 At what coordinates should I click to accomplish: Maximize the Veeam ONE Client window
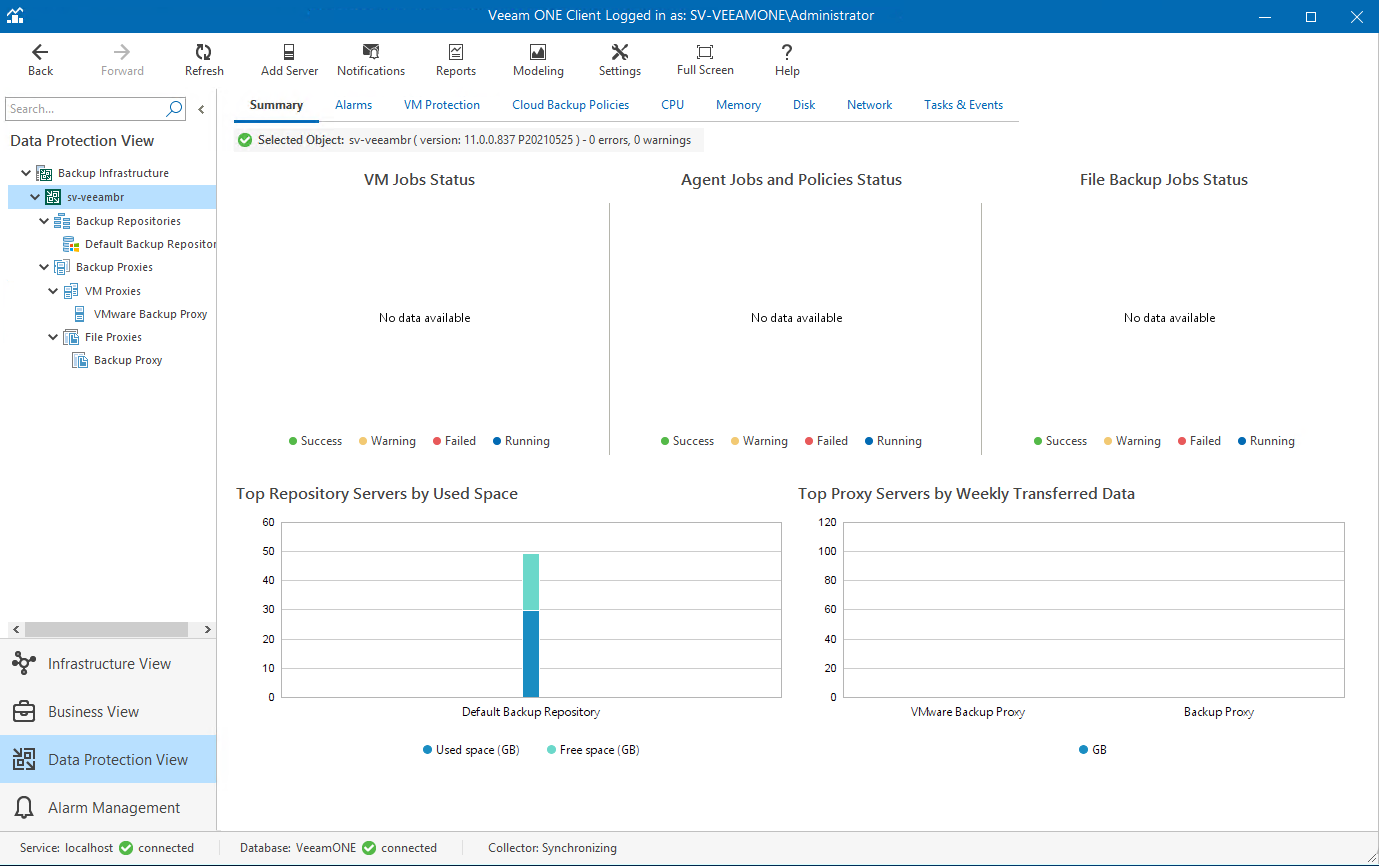click(x=1311, y=16)
